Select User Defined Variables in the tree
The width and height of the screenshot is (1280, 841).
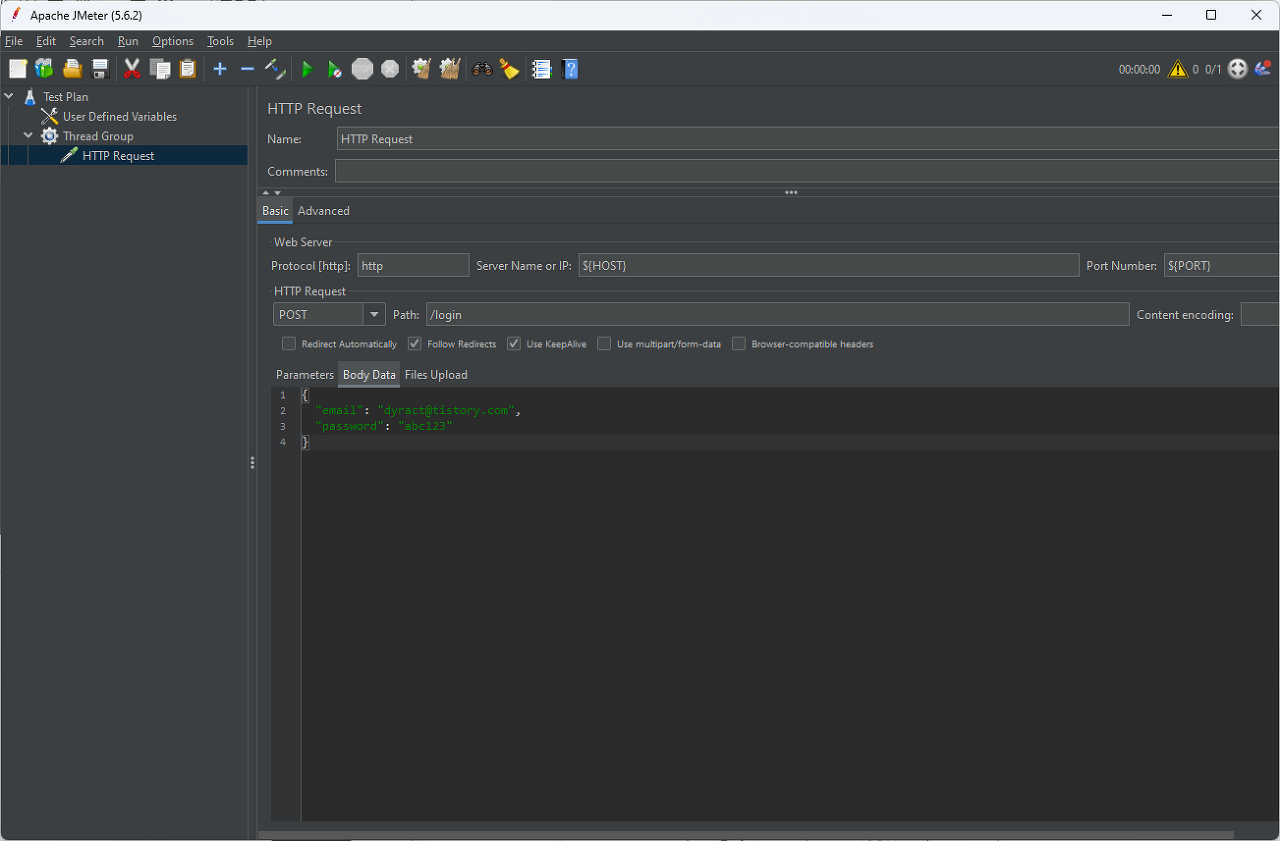119,117
